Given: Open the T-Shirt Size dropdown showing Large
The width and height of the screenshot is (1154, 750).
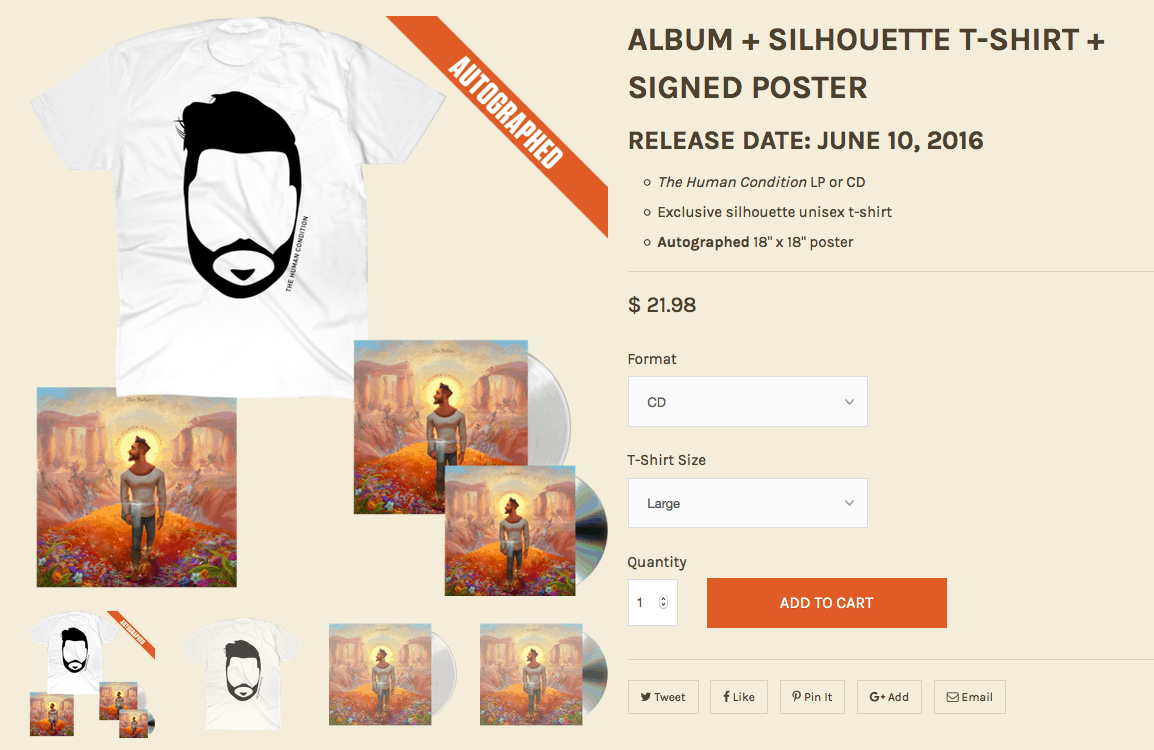Looking at the screenshot, I should [x=748, y=503].
